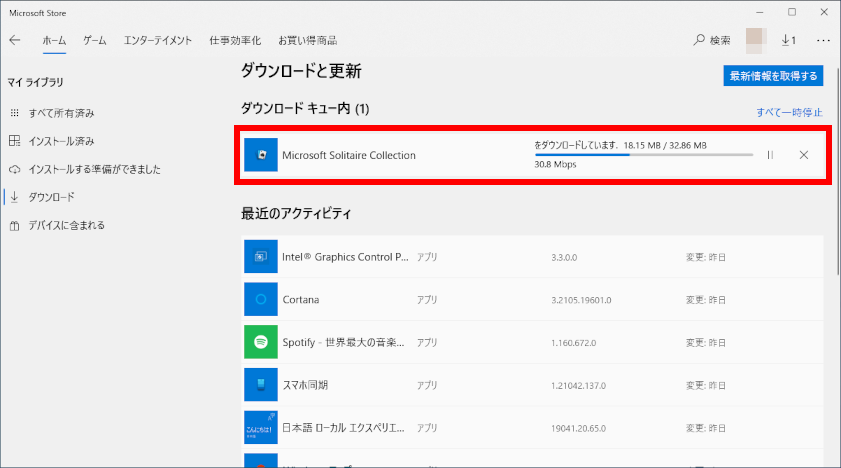This screenshot has width=841, height=468.
Task: Cancel the Microsoft Solitaire Collection download
Action: coord(803,155)
